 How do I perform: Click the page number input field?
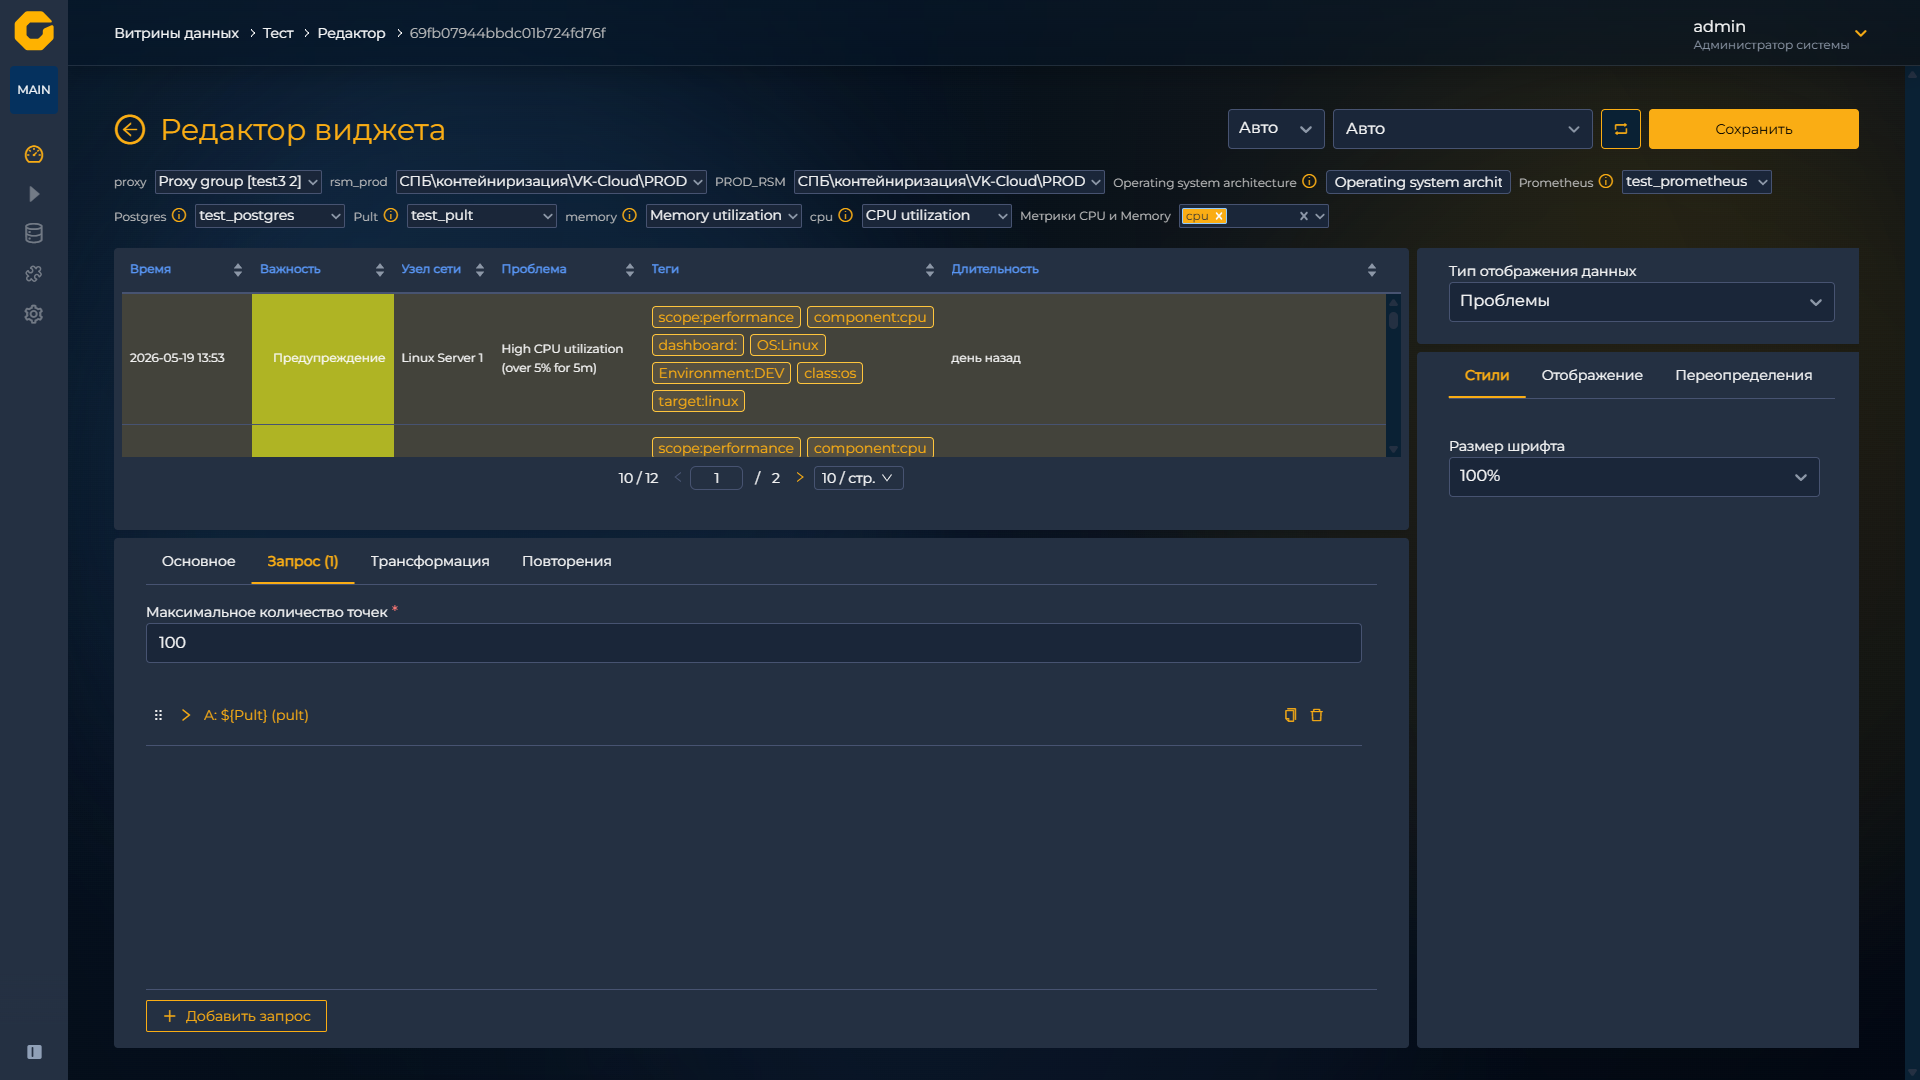point(716,478)
